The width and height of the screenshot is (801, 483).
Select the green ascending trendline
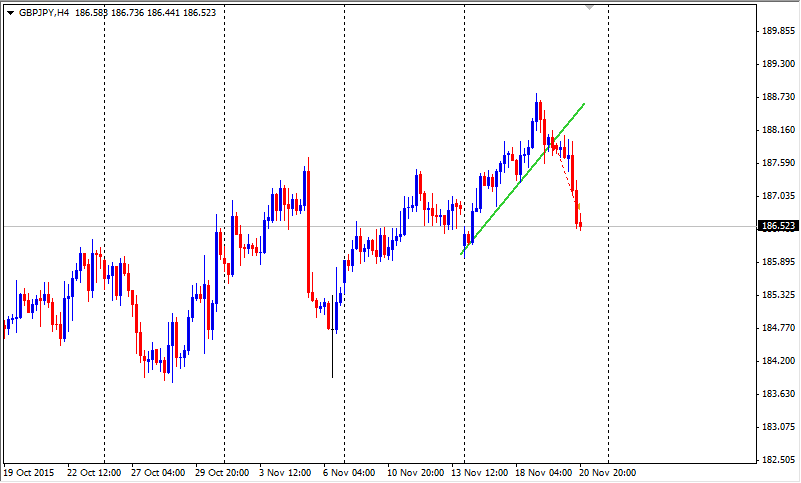(x=522, y=179)
